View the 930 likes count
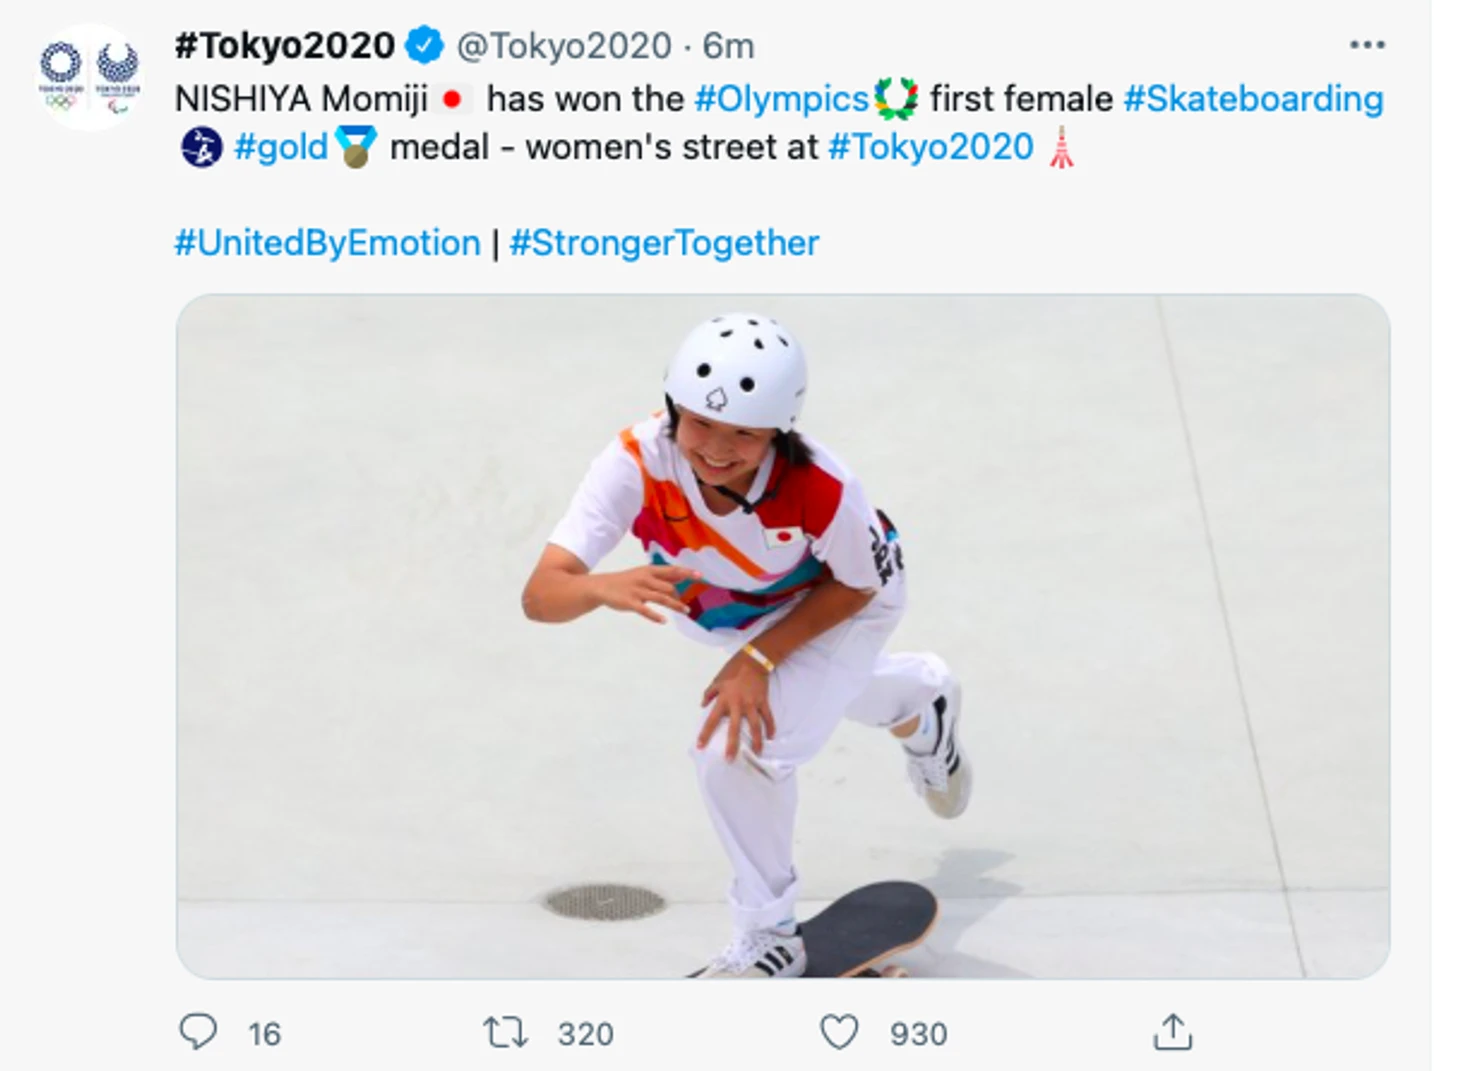The height and width of the screenshot is (1071, 1460). point(919,1034)
